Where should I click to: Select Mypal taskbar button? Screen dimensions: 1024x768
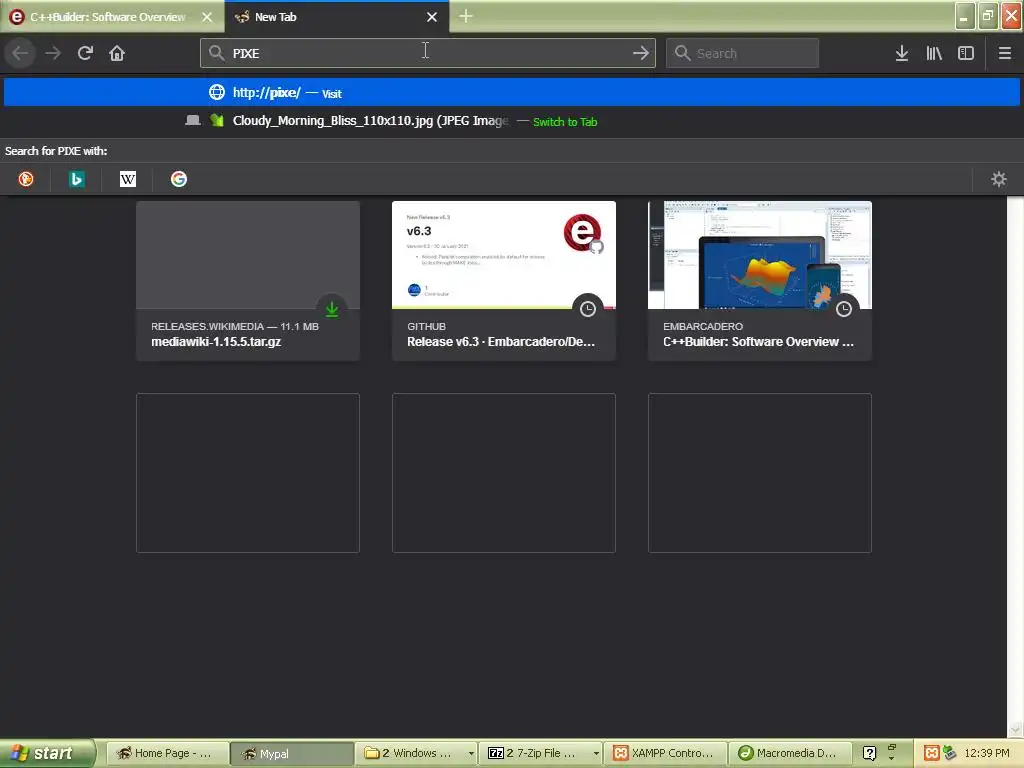click(292, 753)
